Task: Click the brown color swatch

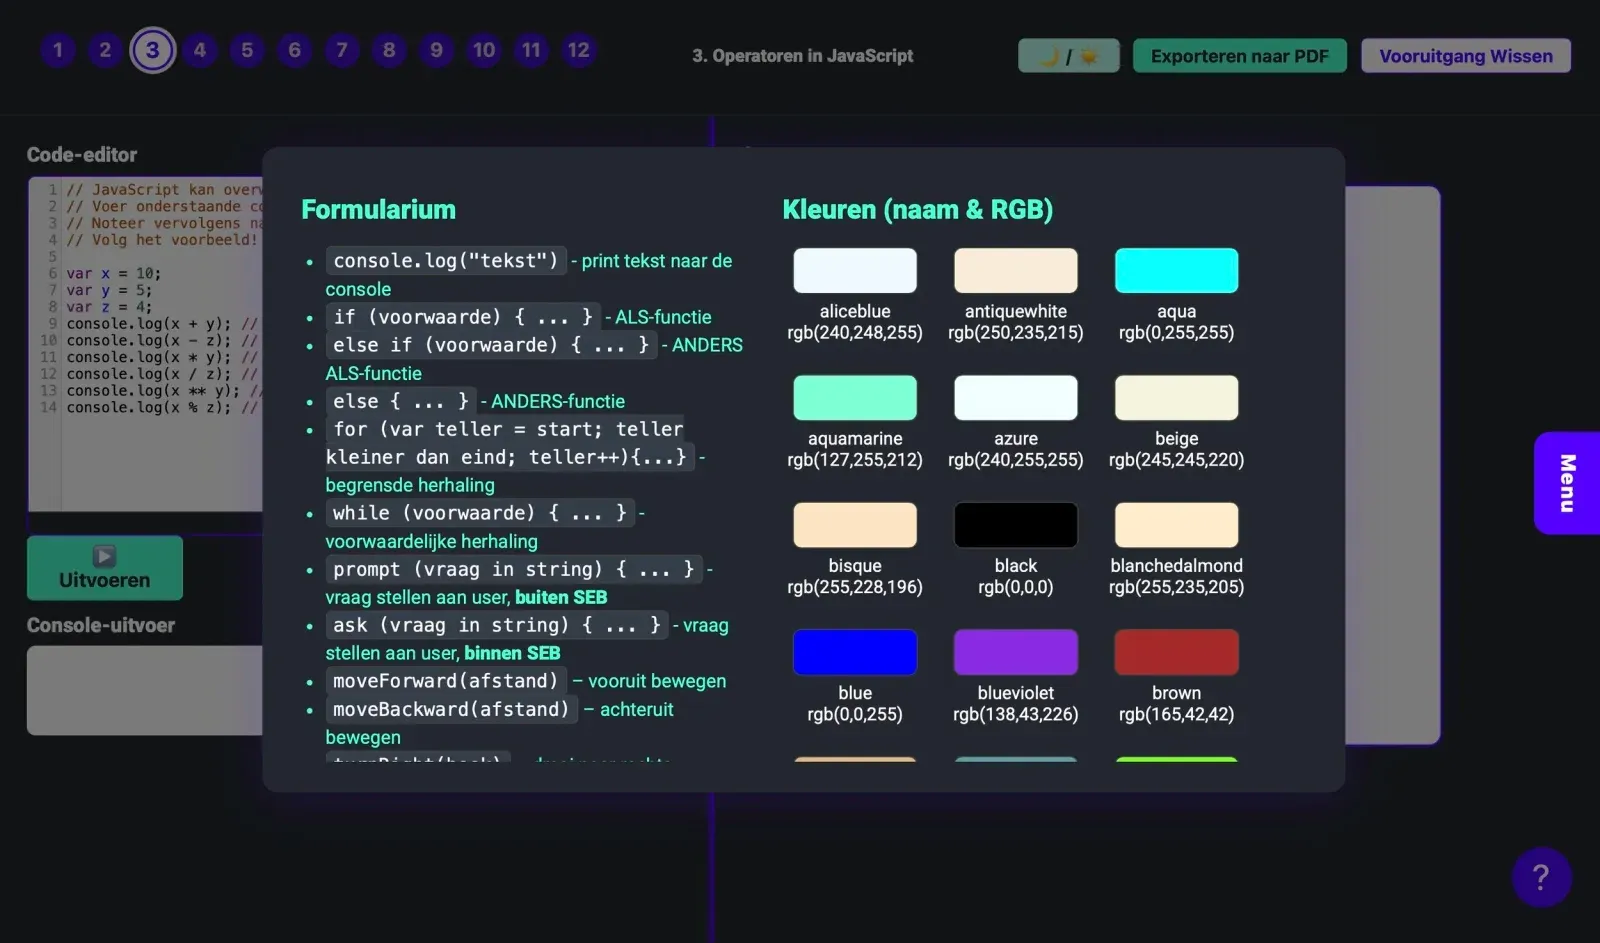Action: [x=1177, y=652]
